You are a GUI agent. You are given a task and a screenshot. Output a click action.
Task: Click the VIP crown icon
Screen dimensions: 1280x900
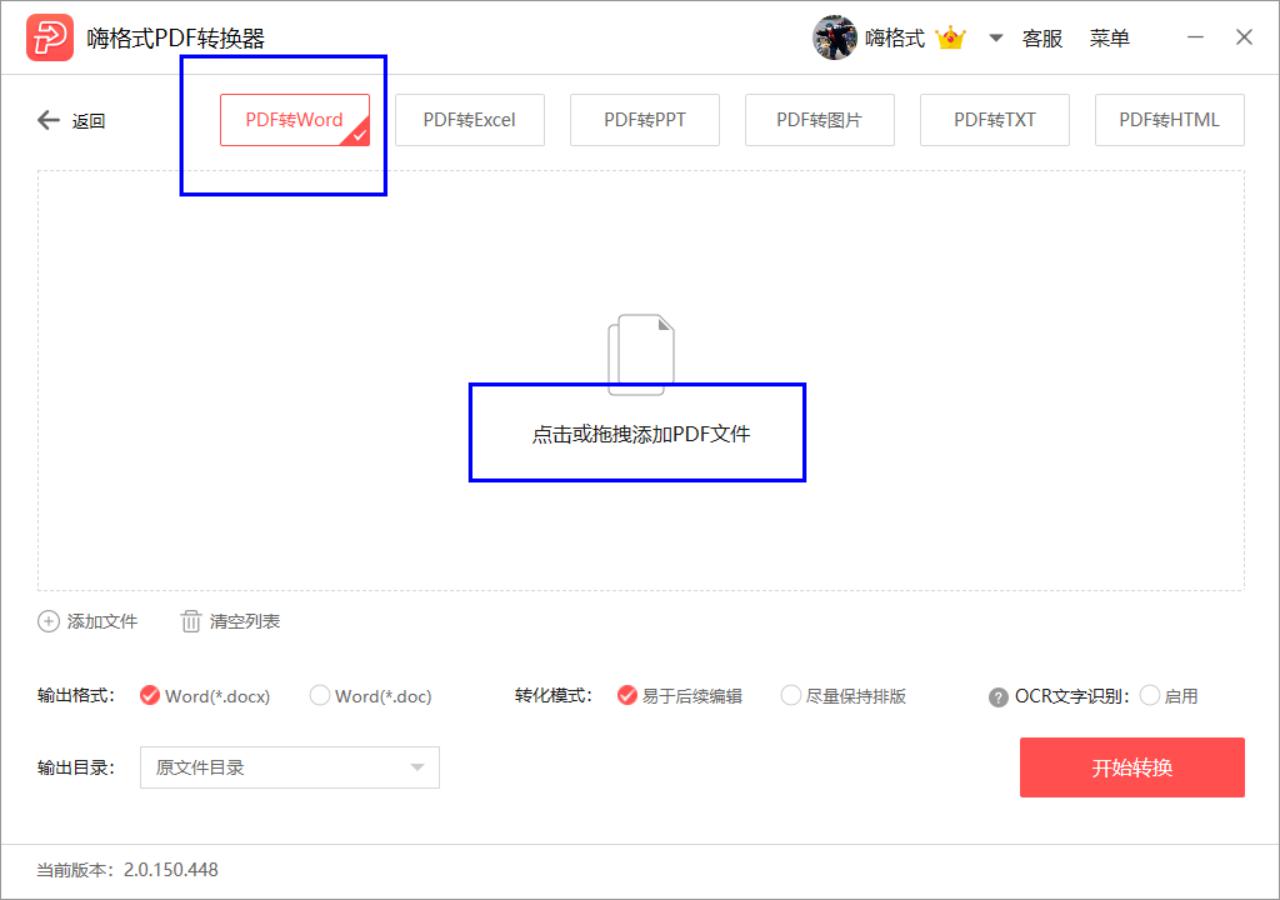click(x=950, y=38)
